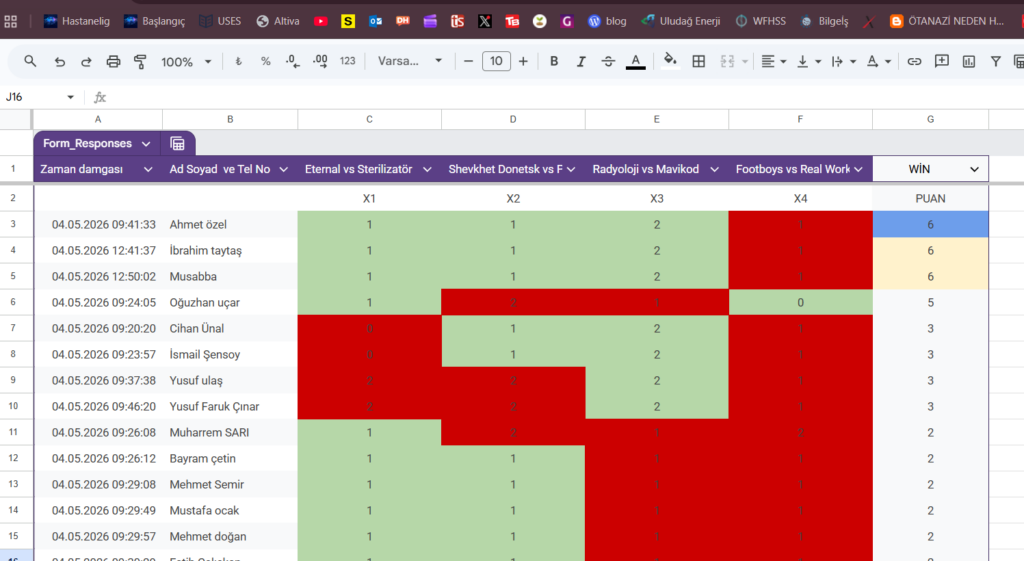
Task: Open the Form_Responses table menu
Action: coord(146,144)
